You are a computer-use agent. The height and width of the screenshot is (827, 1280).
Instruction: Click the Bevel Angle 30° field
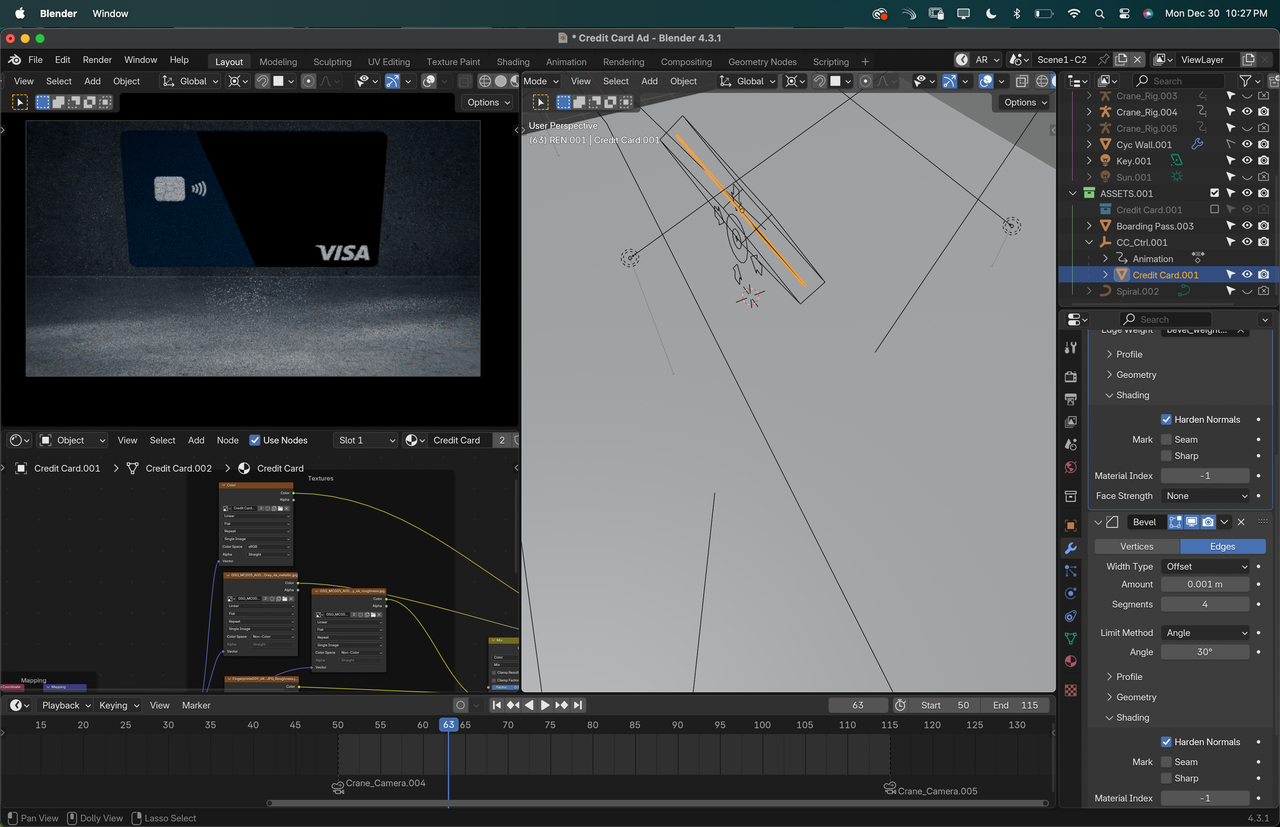1206,652
